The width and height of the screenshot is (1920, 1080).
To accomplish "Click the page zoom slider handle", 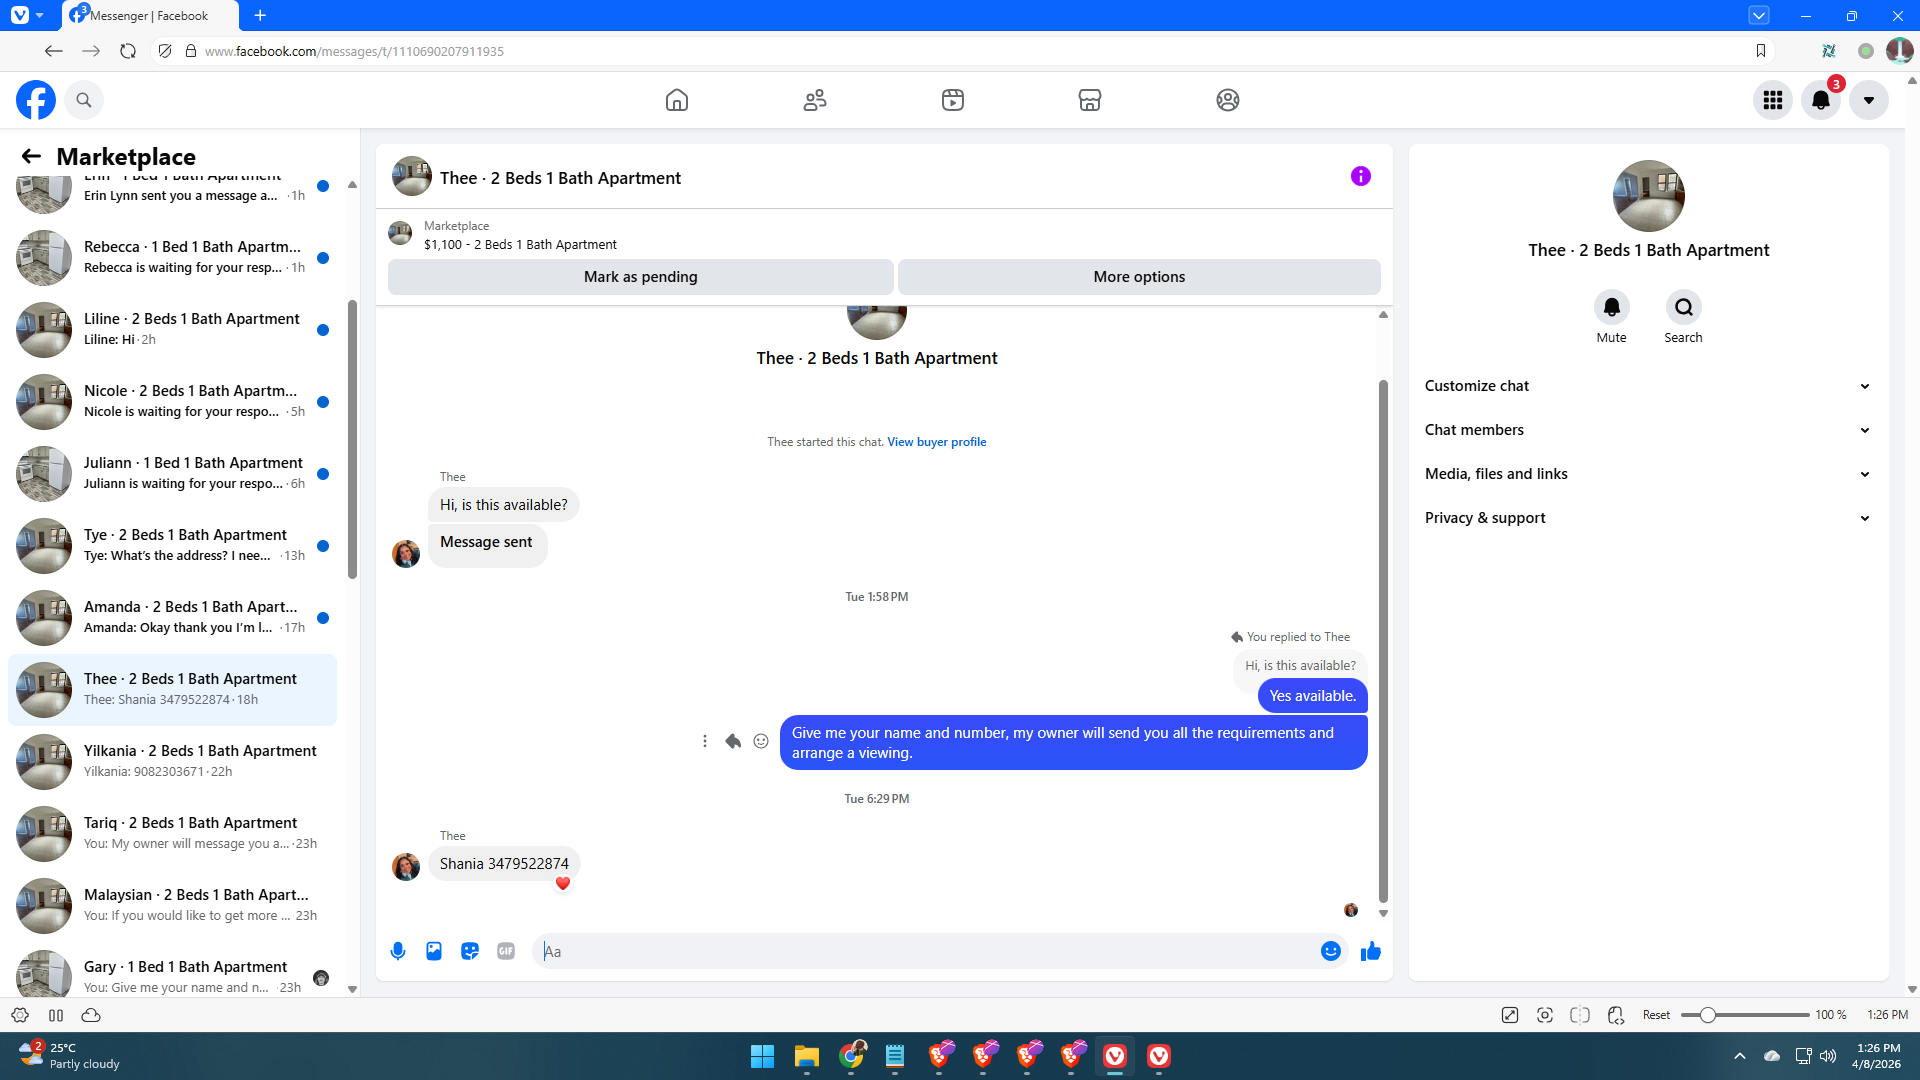I will [1708, 1015].
